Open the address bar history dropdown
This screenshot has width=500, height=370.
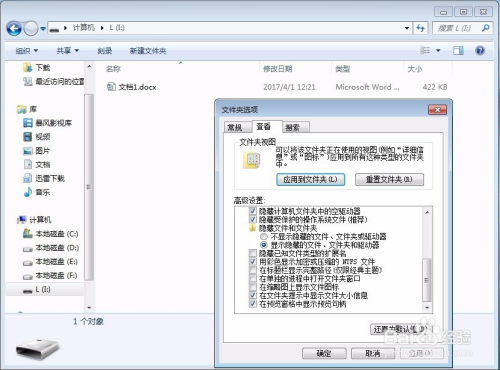pos(407,28)
